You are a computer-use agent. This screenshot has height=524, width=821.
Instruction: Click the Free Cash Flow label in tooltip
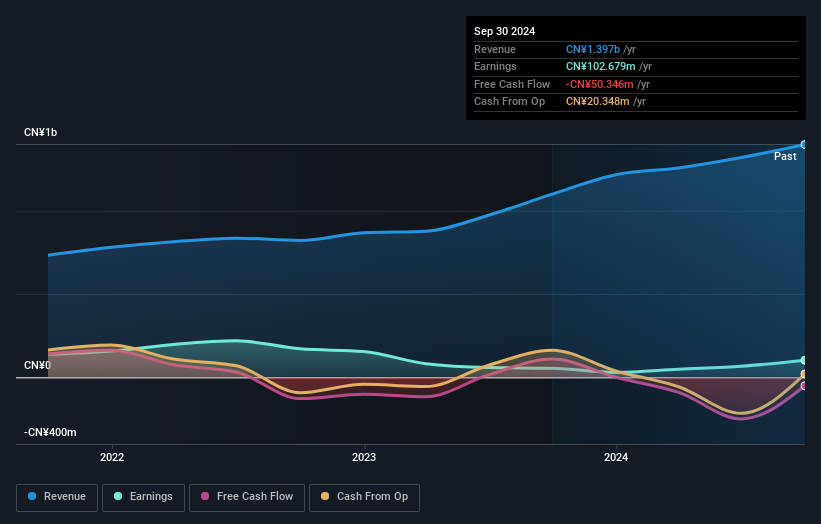coord(512,84)
